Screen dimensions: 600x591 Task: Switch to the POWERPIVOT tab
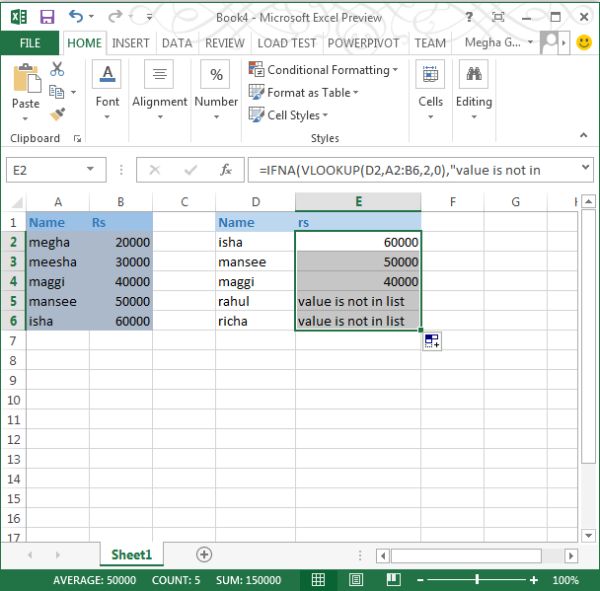click(364, 43)
